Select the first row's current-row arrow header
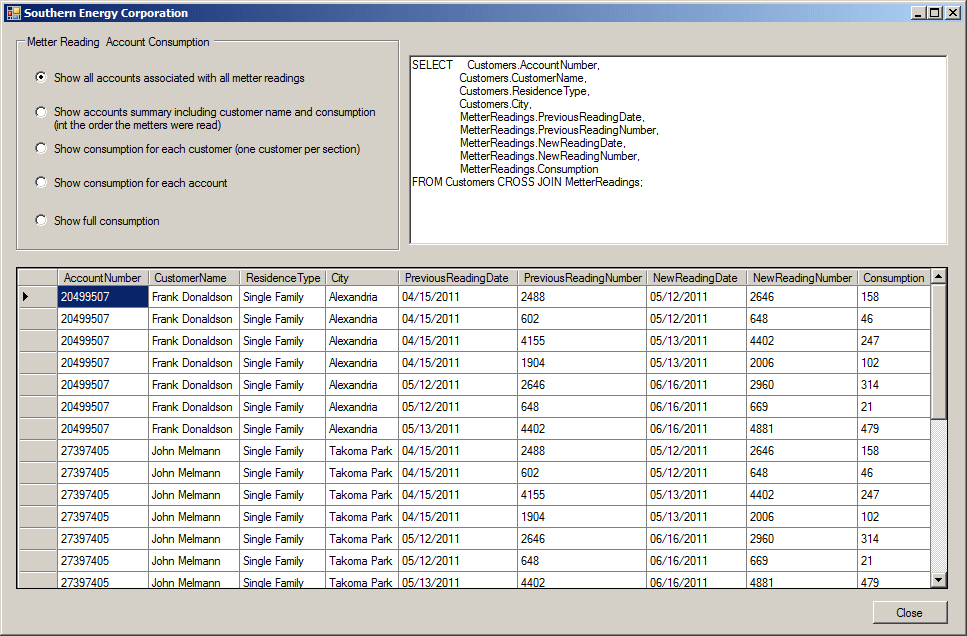Viewport: 967px width, 636px height. (x=38, y=297)
